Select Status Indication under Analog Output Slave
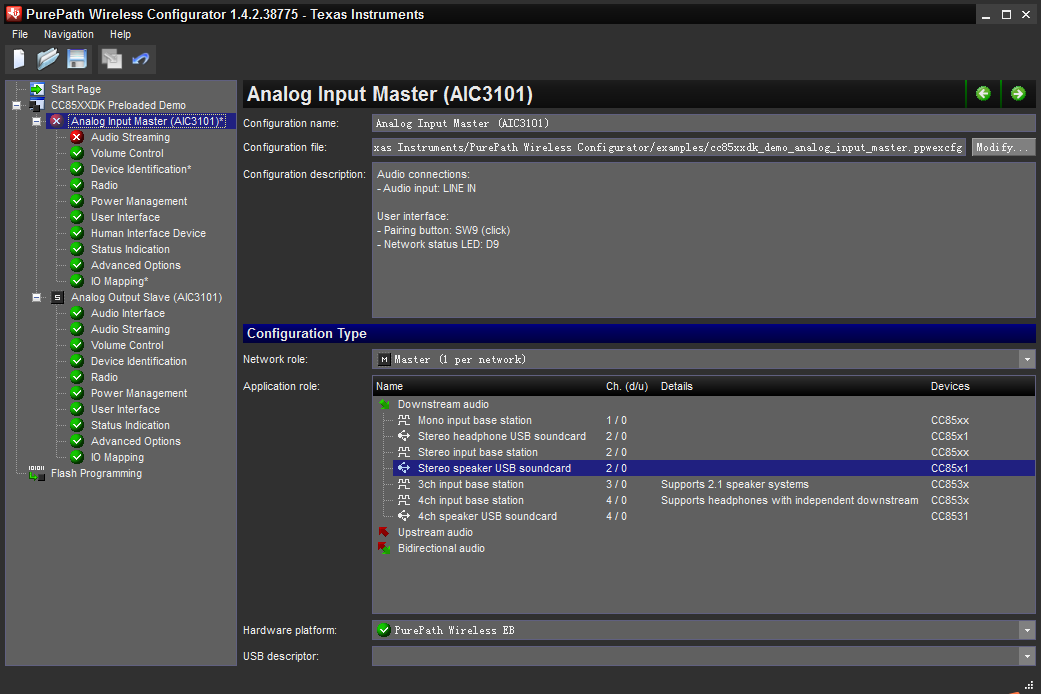Screen dimensions: 1041x694 [130, 425]
